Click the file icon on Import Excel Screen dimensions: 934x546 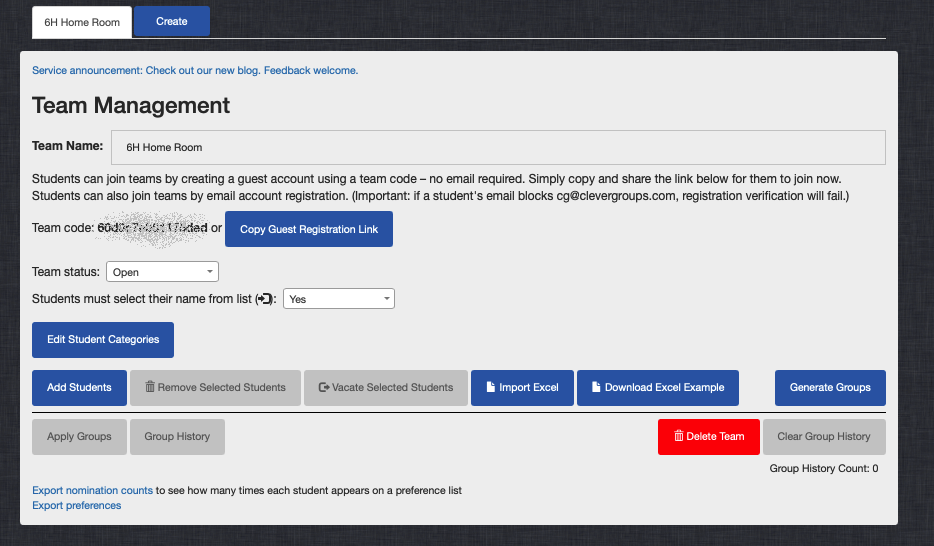491,387
